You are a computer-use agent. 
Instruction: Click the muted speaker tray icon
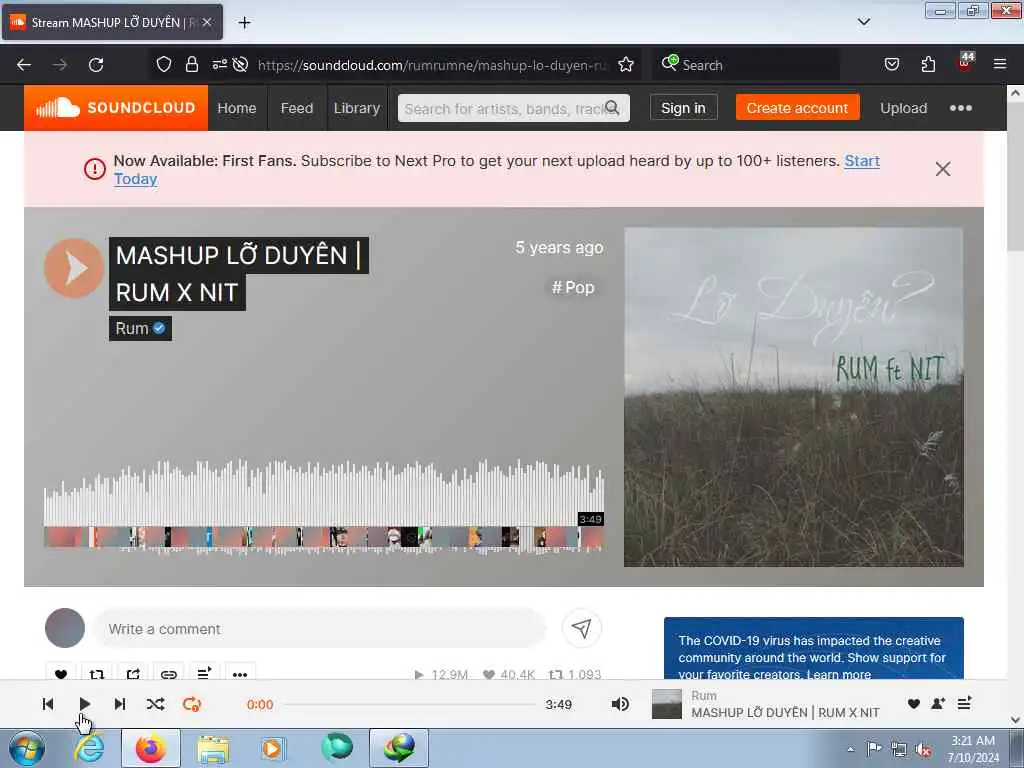[923, 750]
